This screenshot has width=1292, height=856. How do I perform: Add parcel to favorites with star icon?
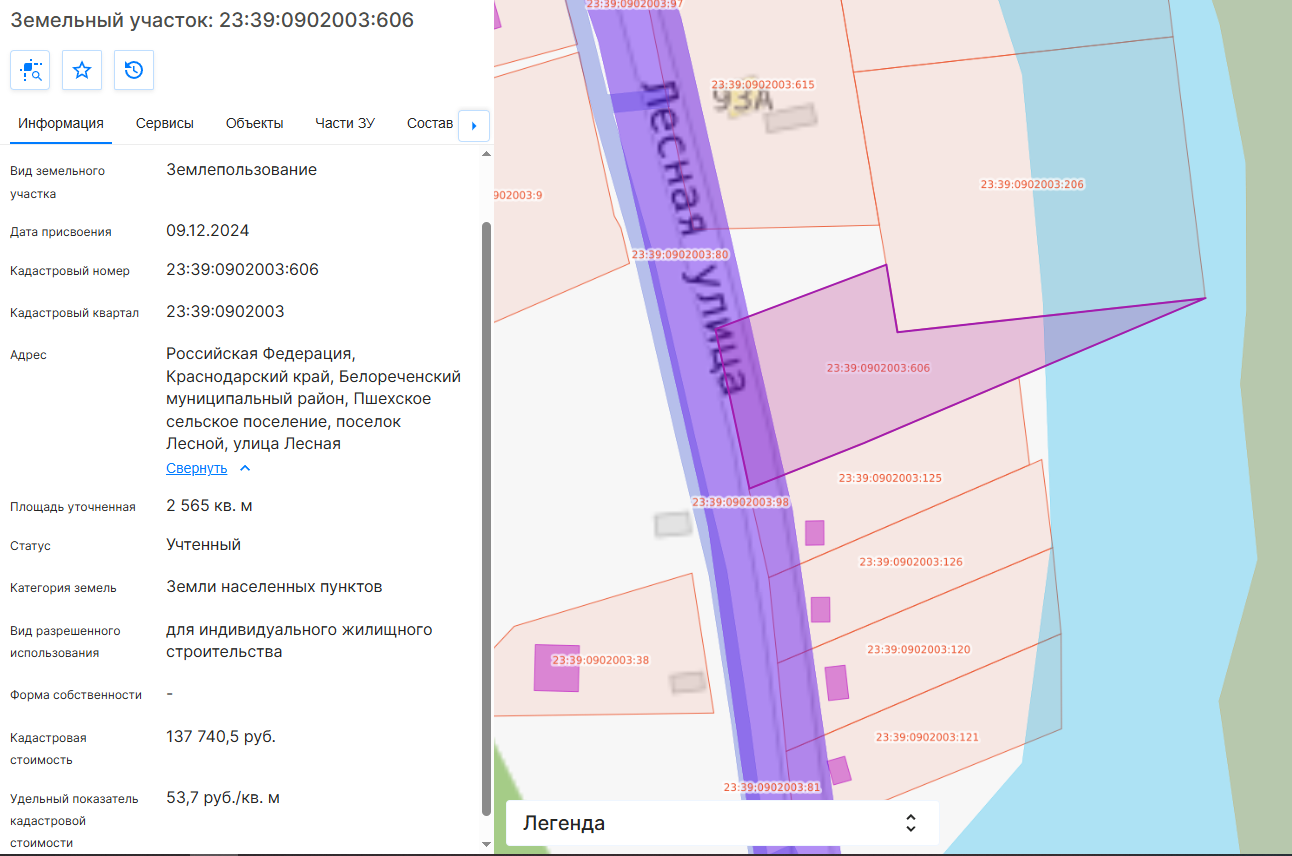(x=82, y=70)
